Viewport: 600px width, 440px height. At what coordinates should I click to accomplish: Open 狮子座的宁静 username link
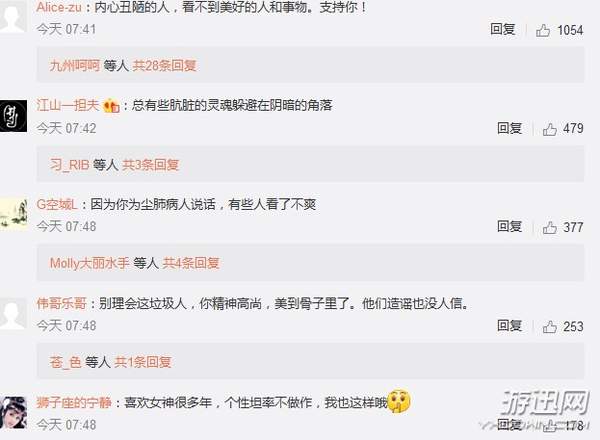pos(74,403)
